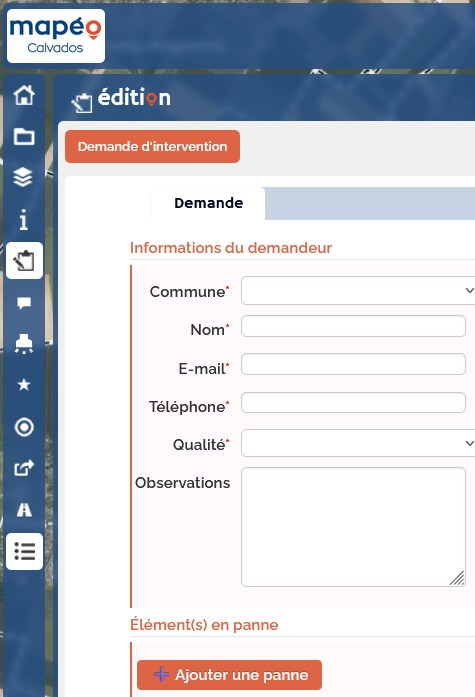
Task: Focus the Nom input field
Action: (x=353, y=326)
